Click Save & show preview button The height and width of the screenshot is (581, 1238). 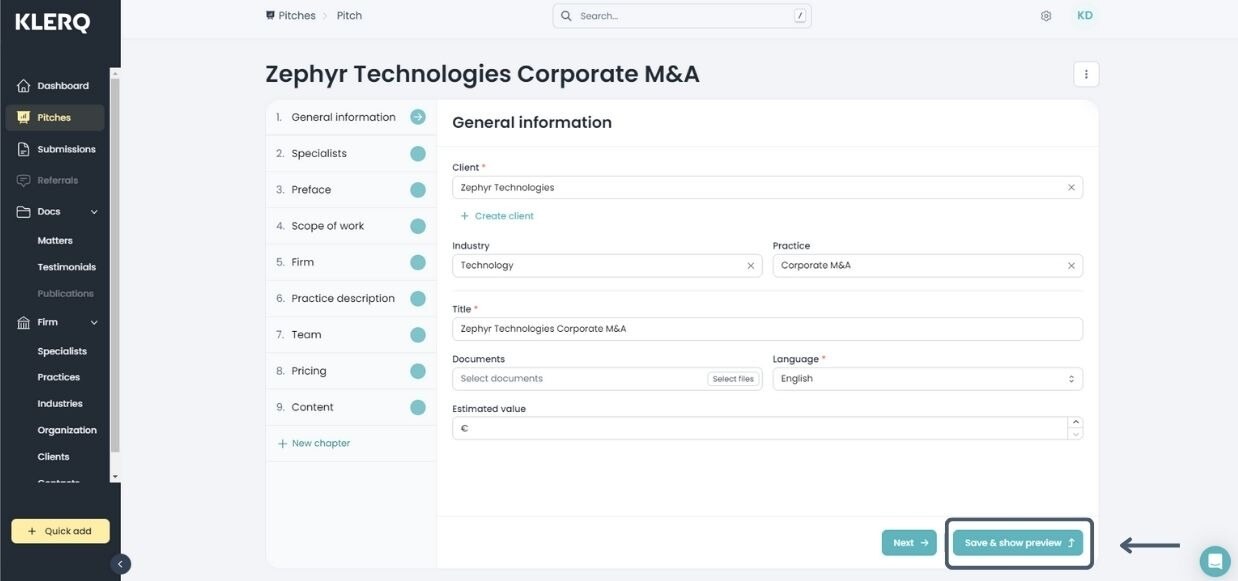click(1018, 543)
